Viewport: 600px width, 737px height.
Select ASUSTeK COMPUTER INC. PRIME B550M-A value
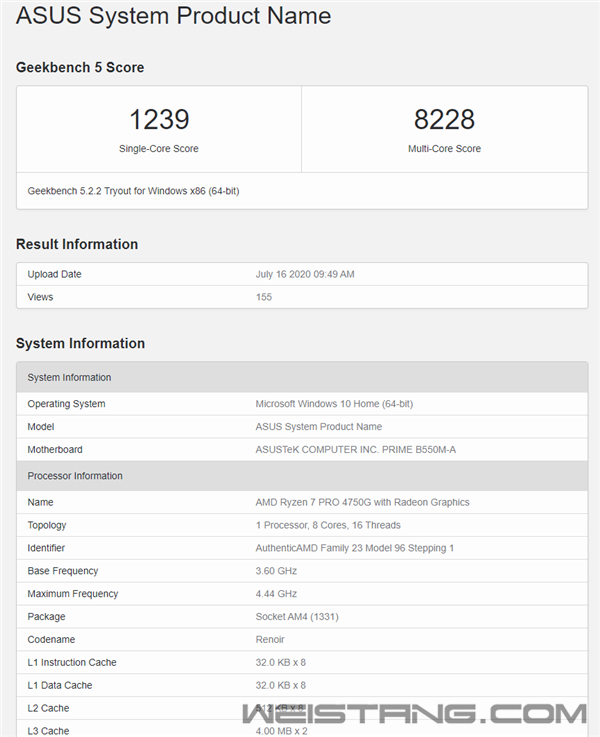click(x=356, y=450)
